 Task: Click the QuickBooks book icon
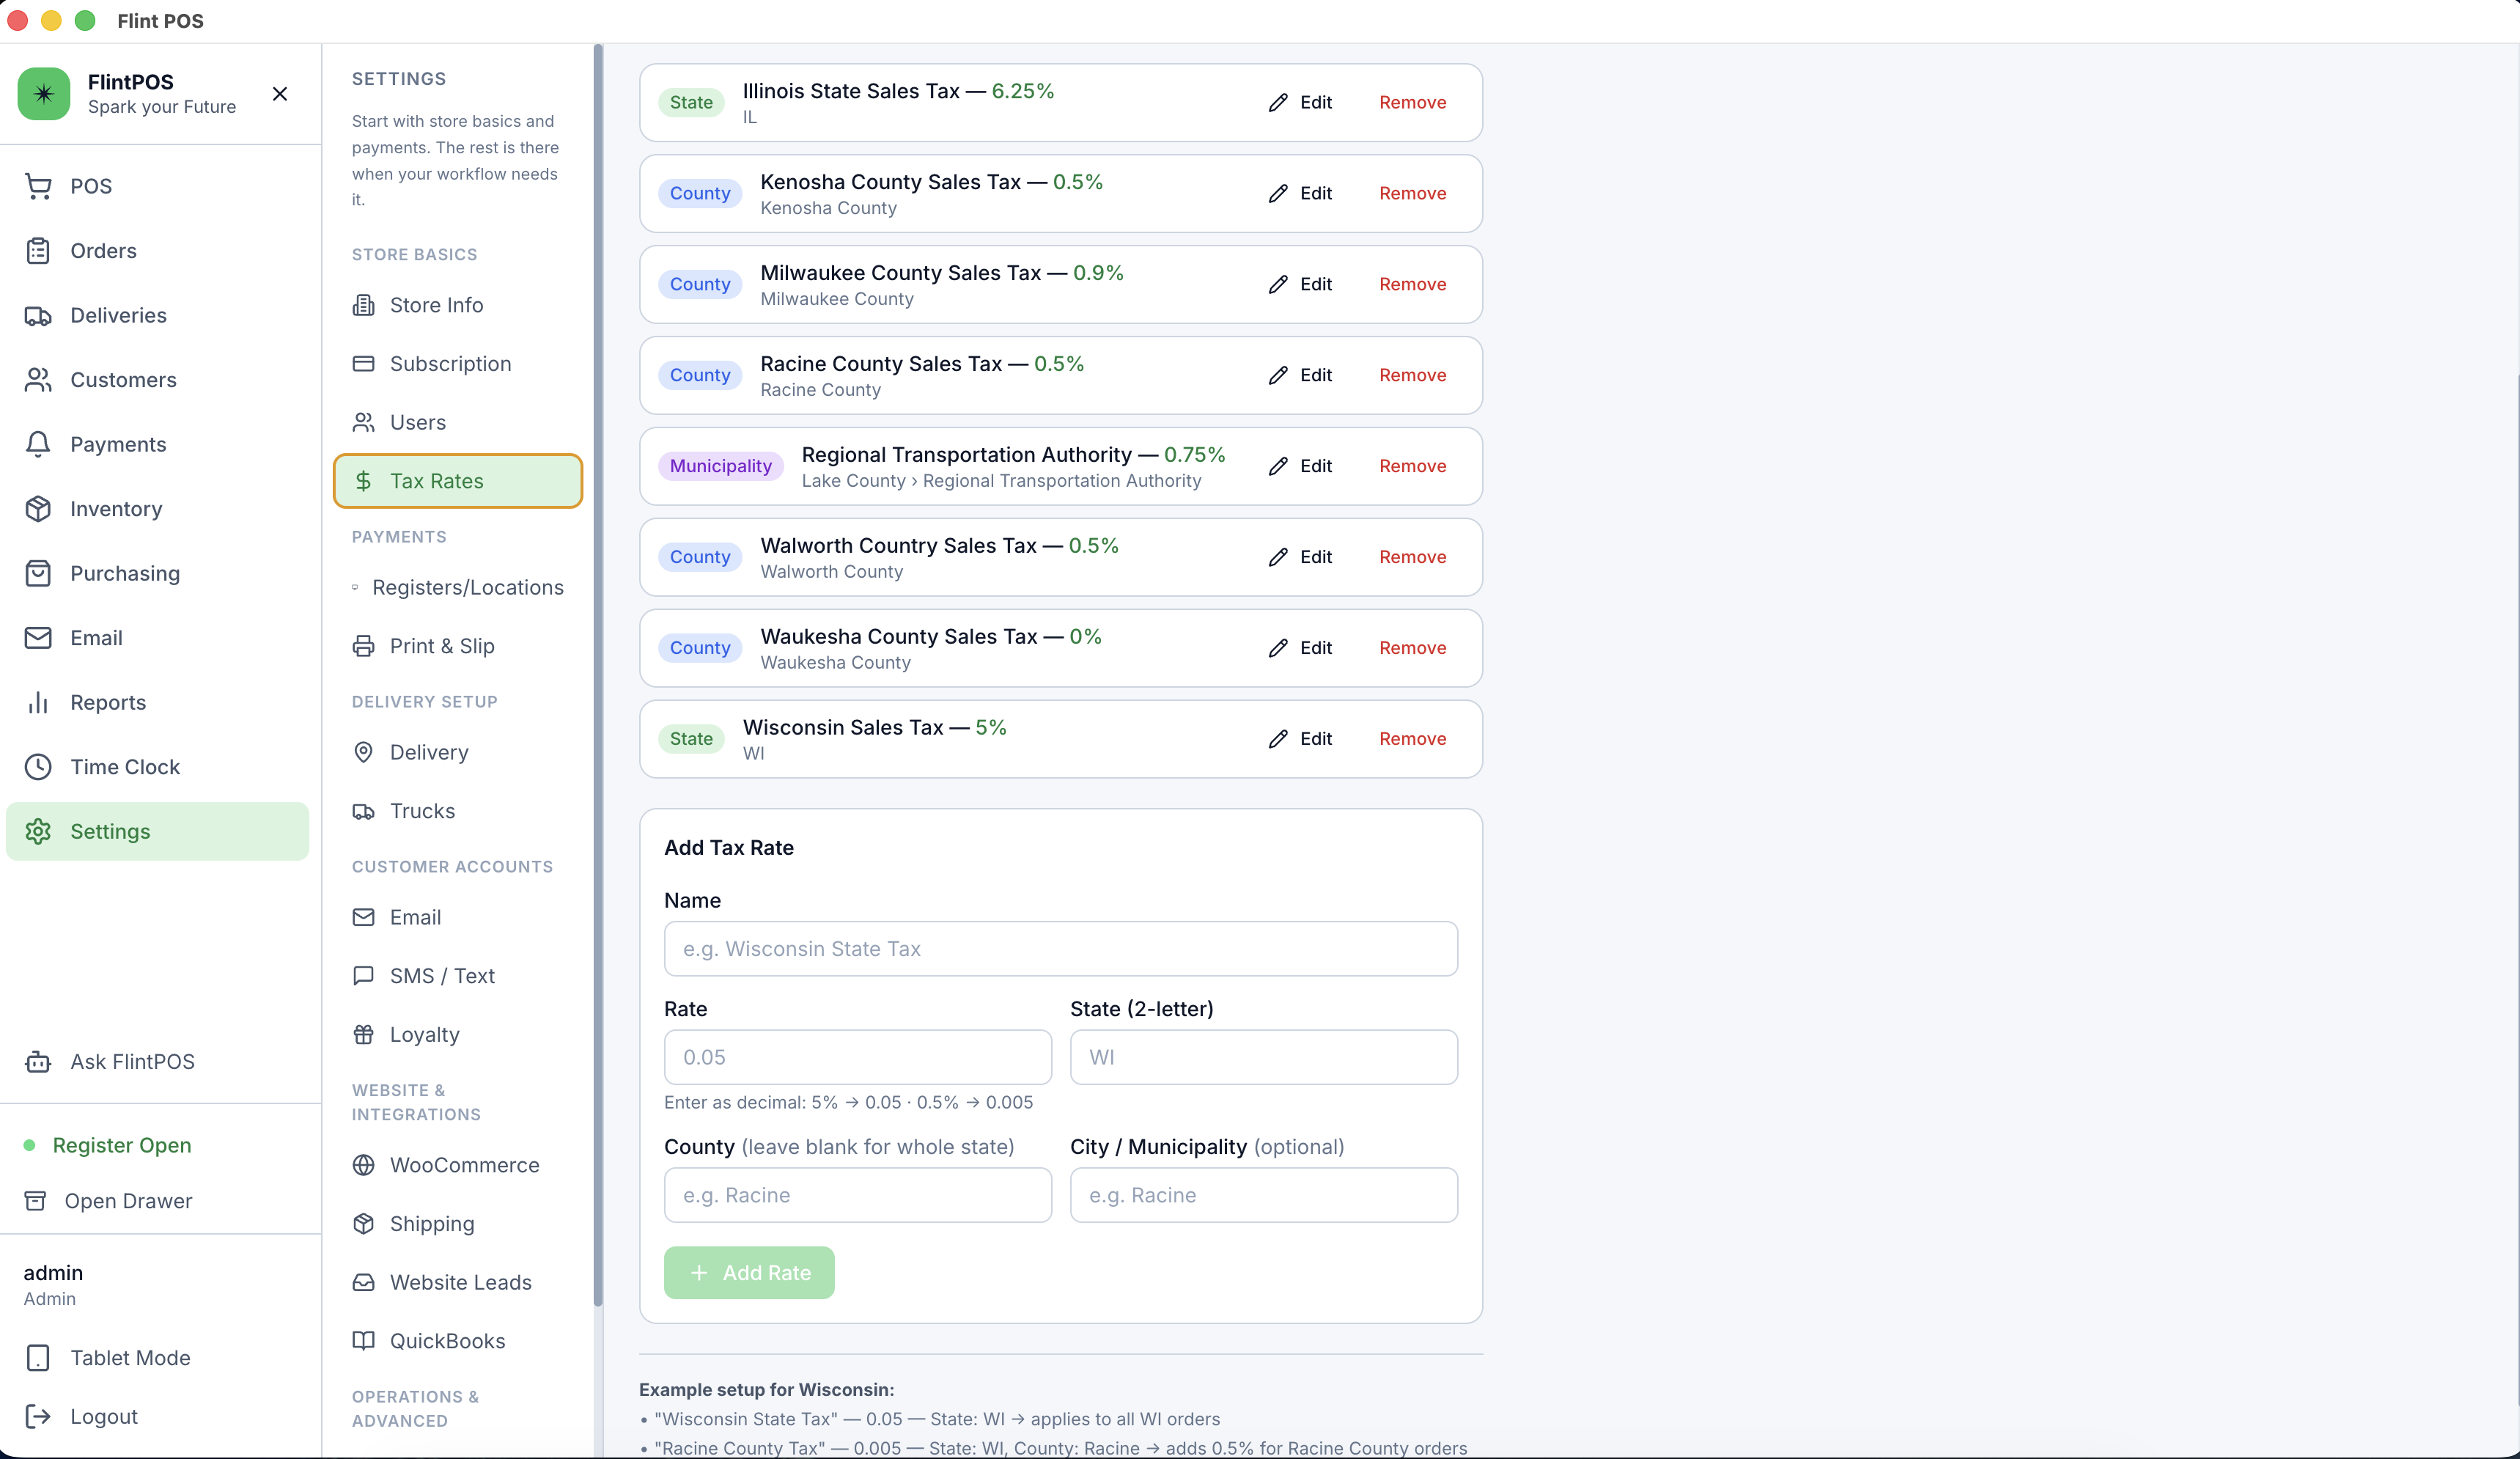click(x=364, y=1341)
